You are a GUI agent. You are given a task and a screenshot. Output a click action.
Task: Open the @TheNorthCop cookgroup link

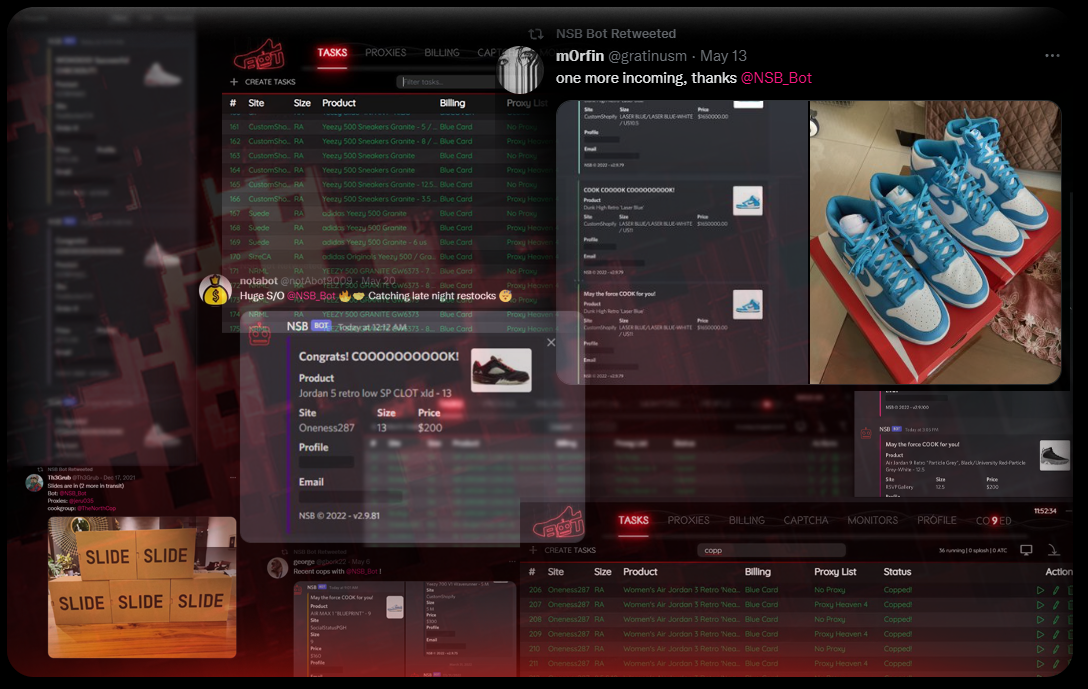97,508
